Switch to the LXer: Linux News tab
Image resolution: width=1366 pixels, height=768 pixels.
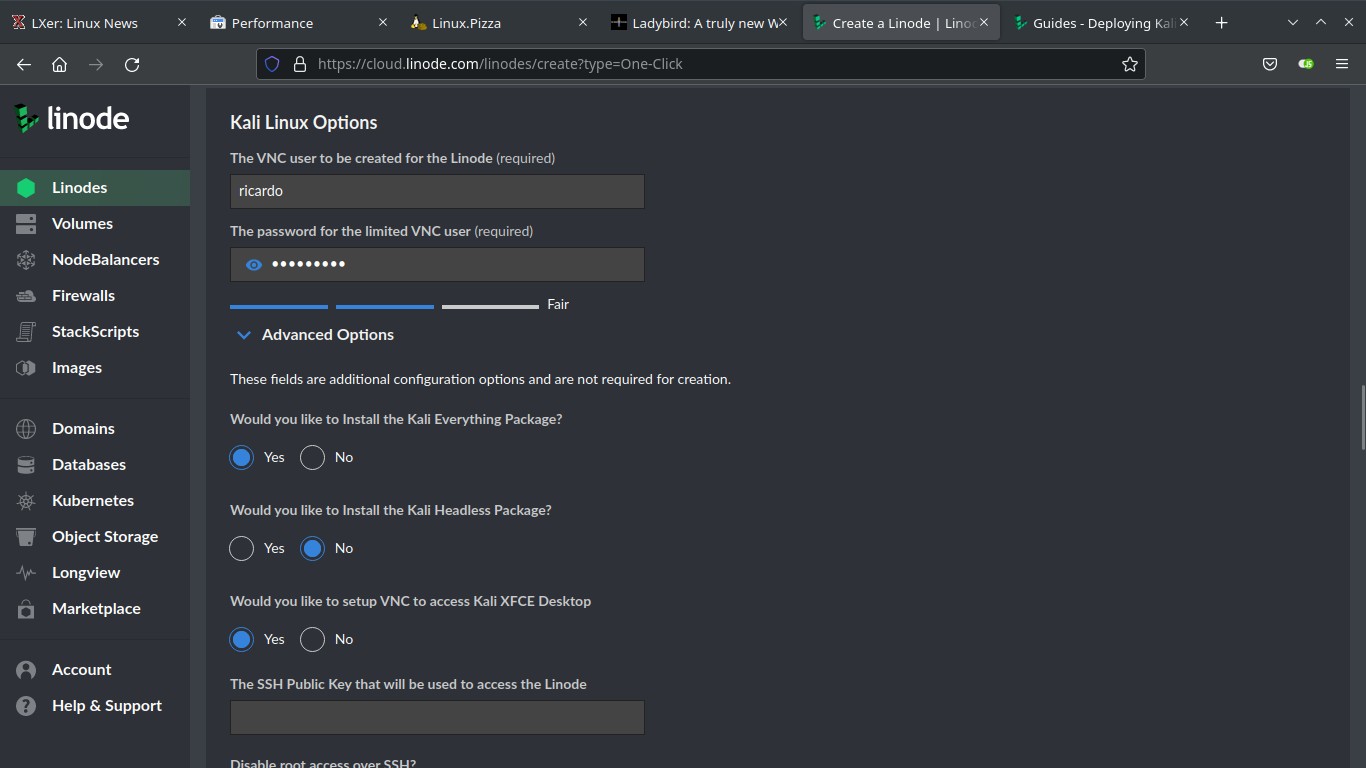tap(98, 23)
